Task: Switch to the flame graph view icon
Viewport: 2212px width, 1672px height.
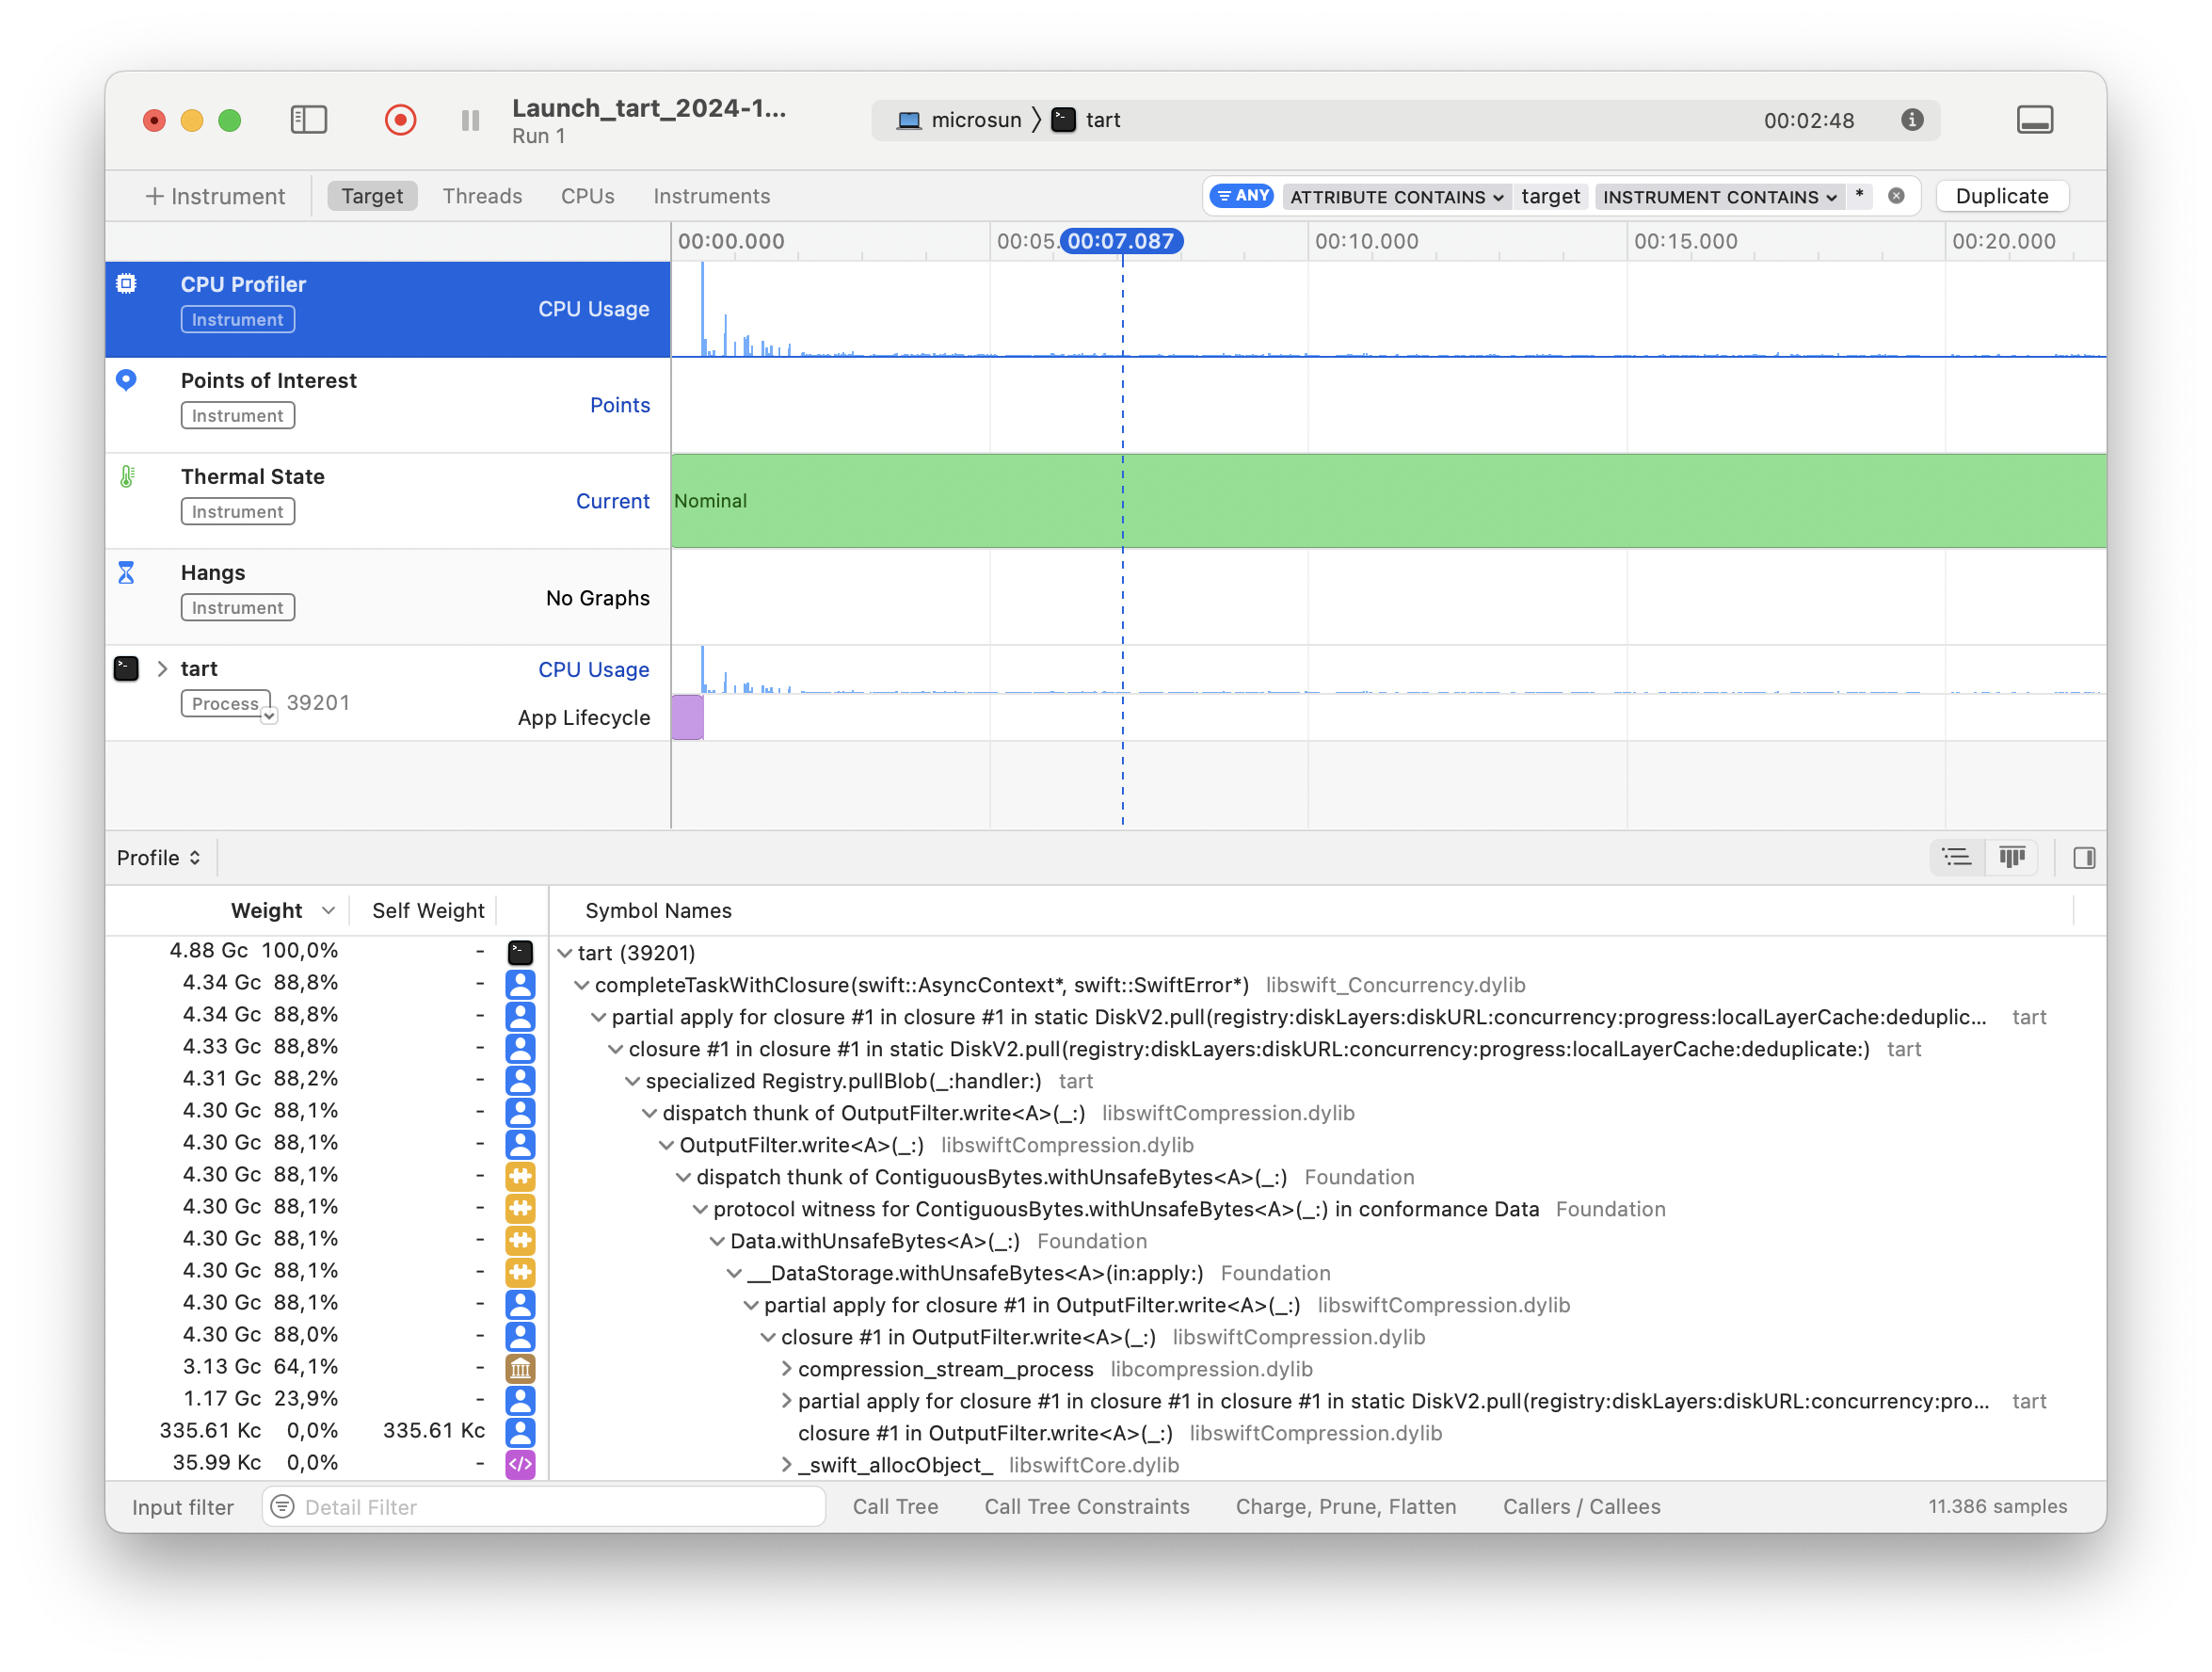Action: (x=2012, y=858)
